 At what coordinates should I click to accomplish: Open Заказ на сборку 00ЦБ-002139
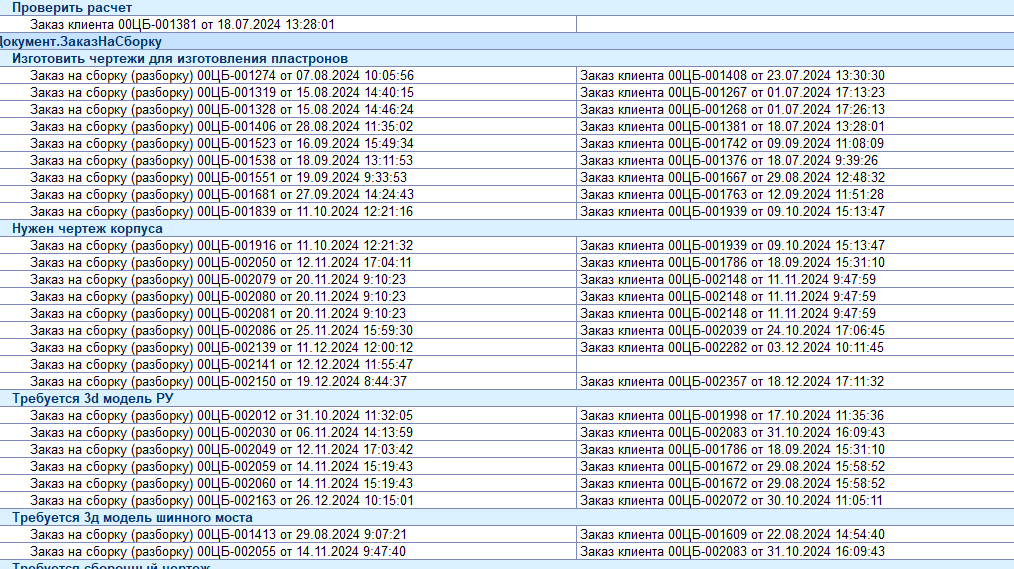222,348
